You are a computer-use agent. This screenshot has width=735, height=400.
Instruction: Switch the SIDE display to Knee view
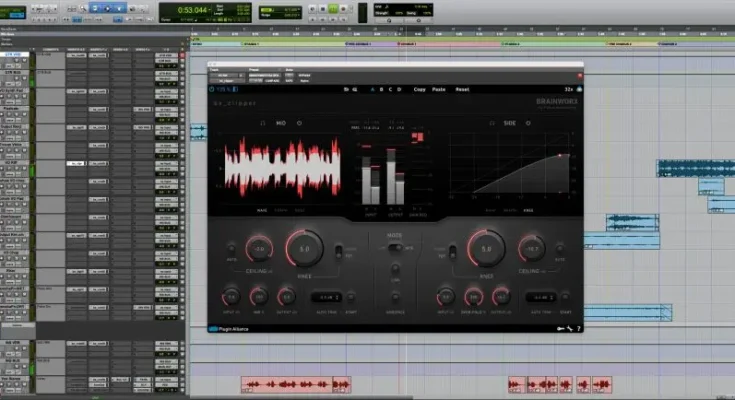[528, 211]
